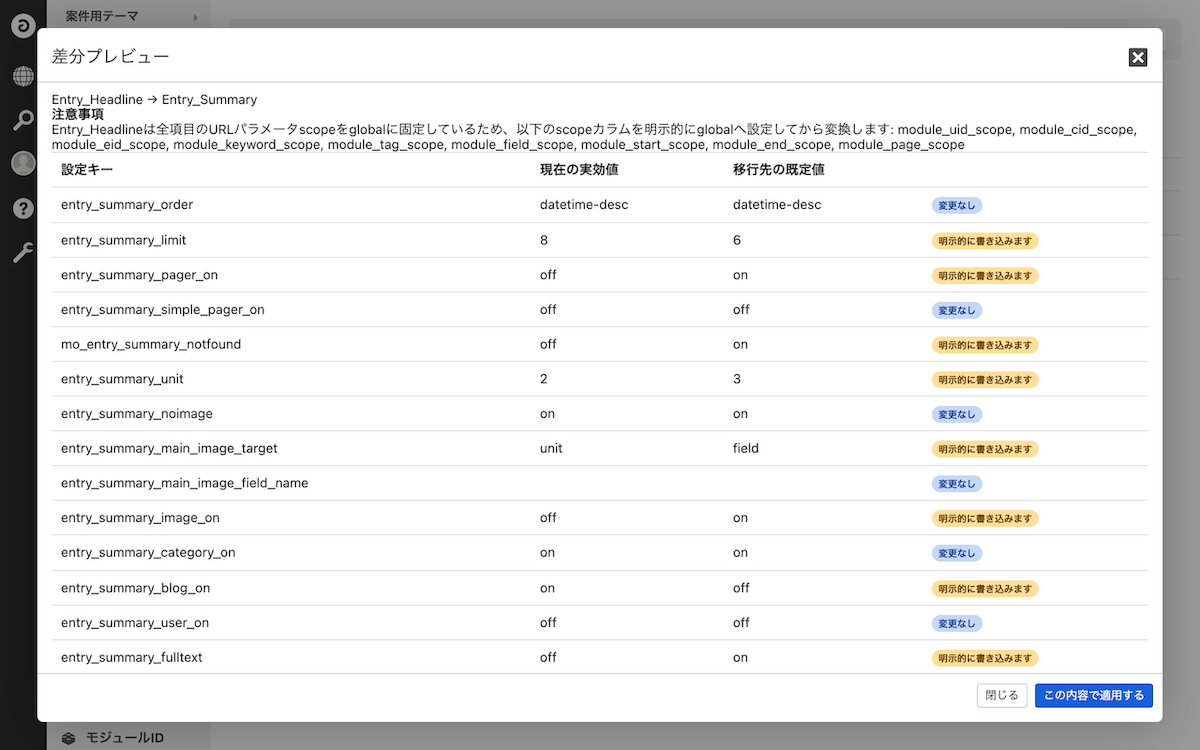Select the entry_summary_limit key

(124, 240)
